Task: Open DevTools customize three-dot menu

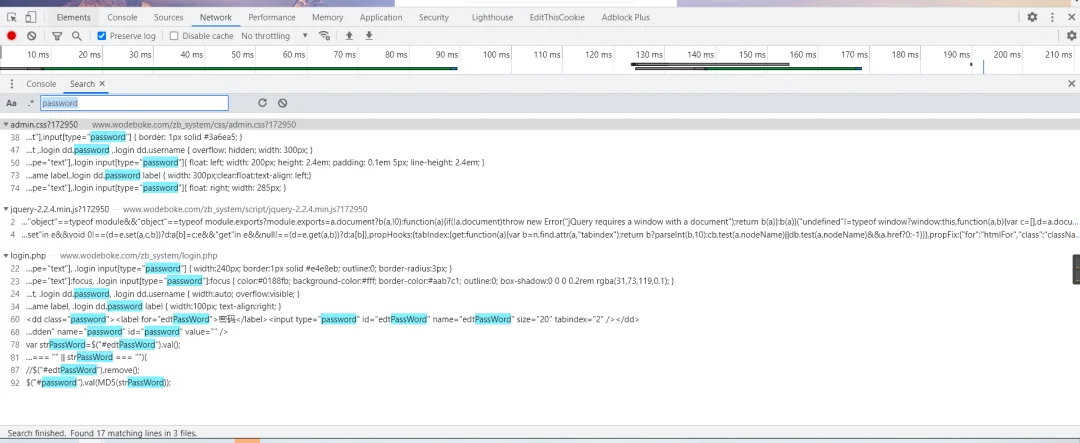Action: coord(1052,17)
